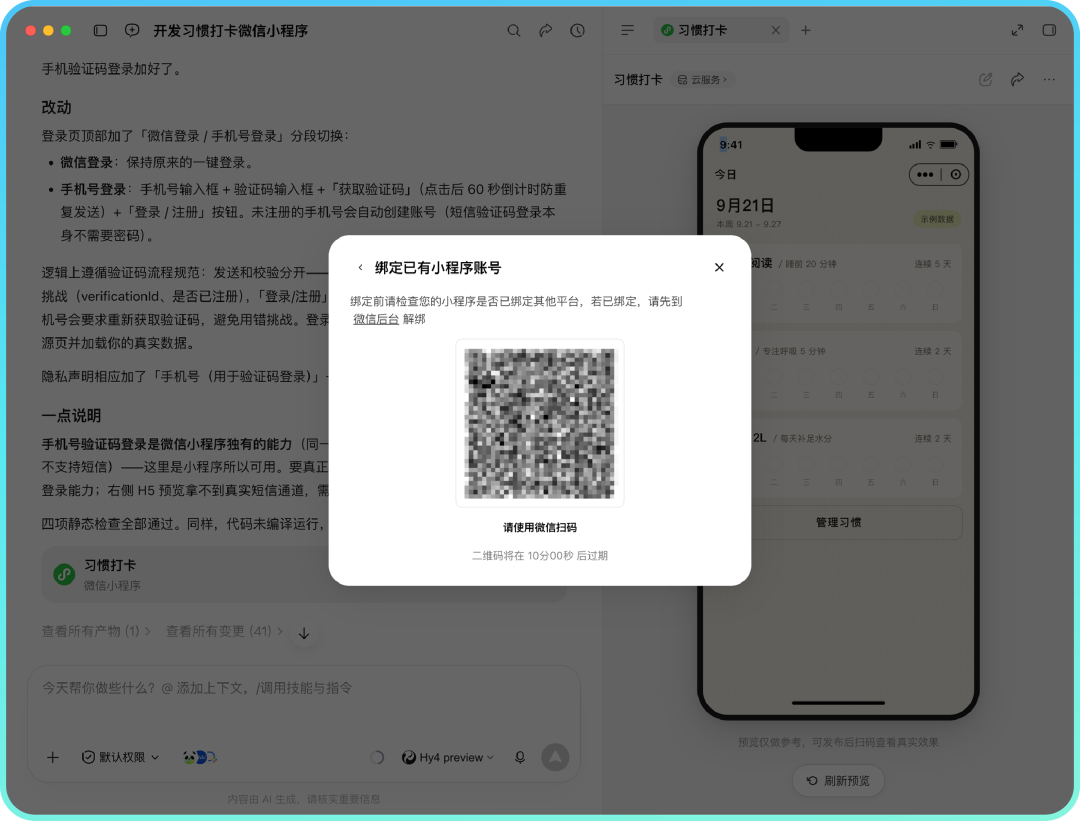Toggle Sunday circle in 专注呼吸 habit row
The height and width of the screenshot is (821, 1080).
click(x=935, y=377)
